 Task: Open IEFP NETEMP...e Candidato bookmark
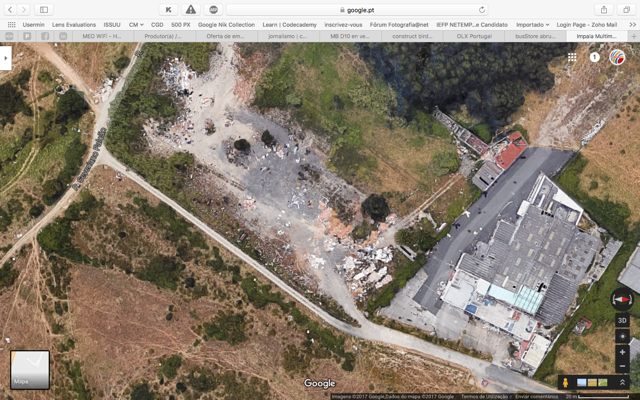click(472, 24)
